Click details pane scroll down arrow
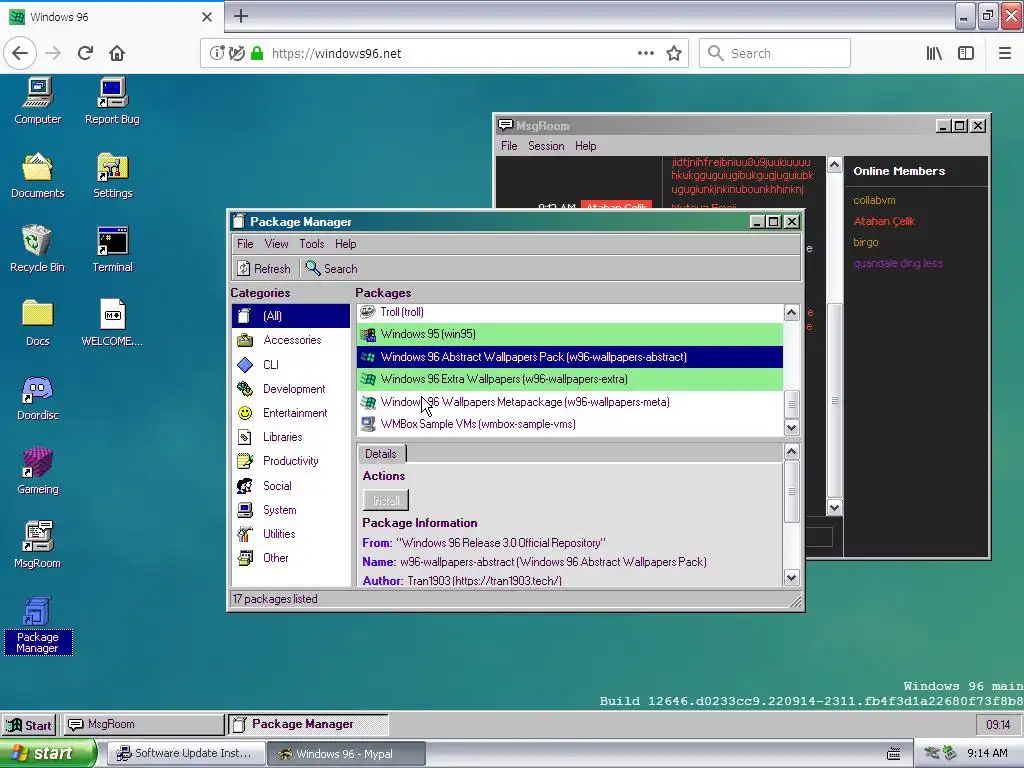 click(792, 577)
